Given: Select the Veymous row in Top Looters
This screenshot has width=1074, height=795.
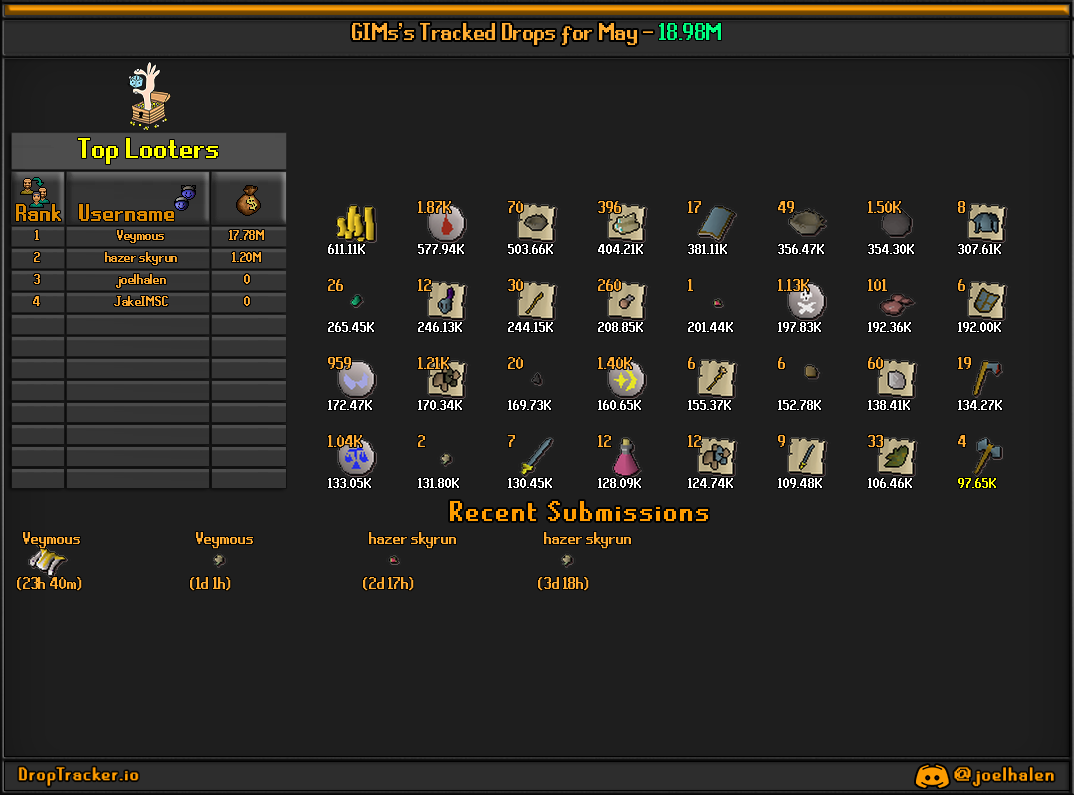Looking at the screenshot, I should [x=149, y=236].
